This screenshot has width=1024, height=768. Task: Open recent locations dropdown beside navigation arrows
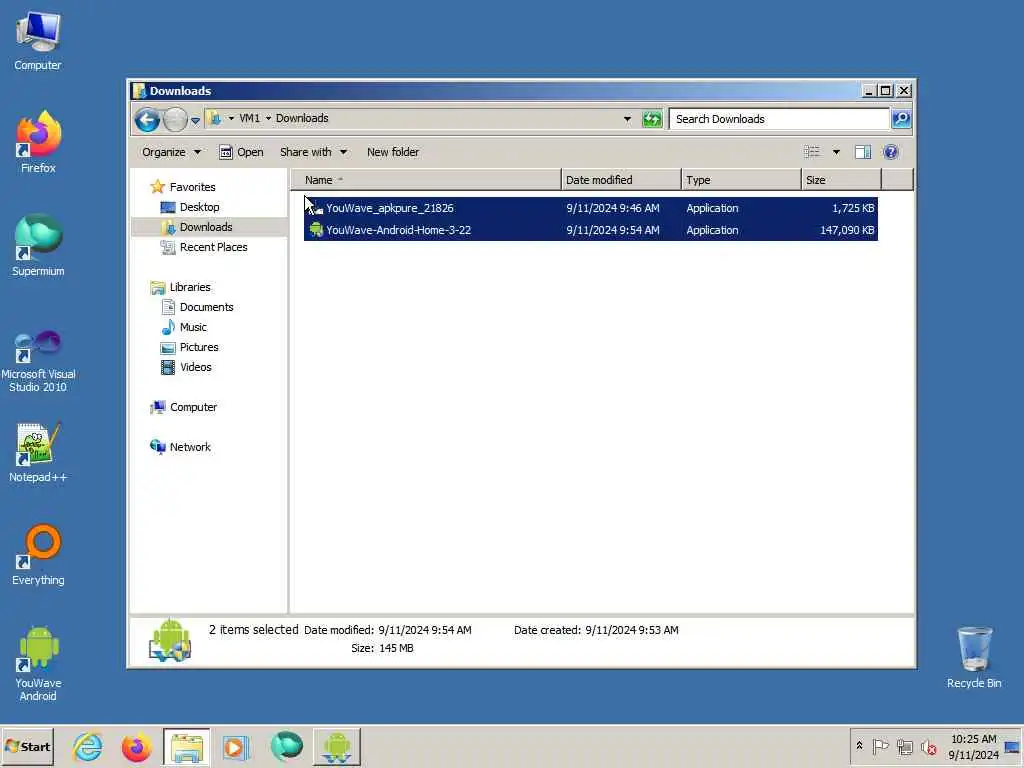195,120
